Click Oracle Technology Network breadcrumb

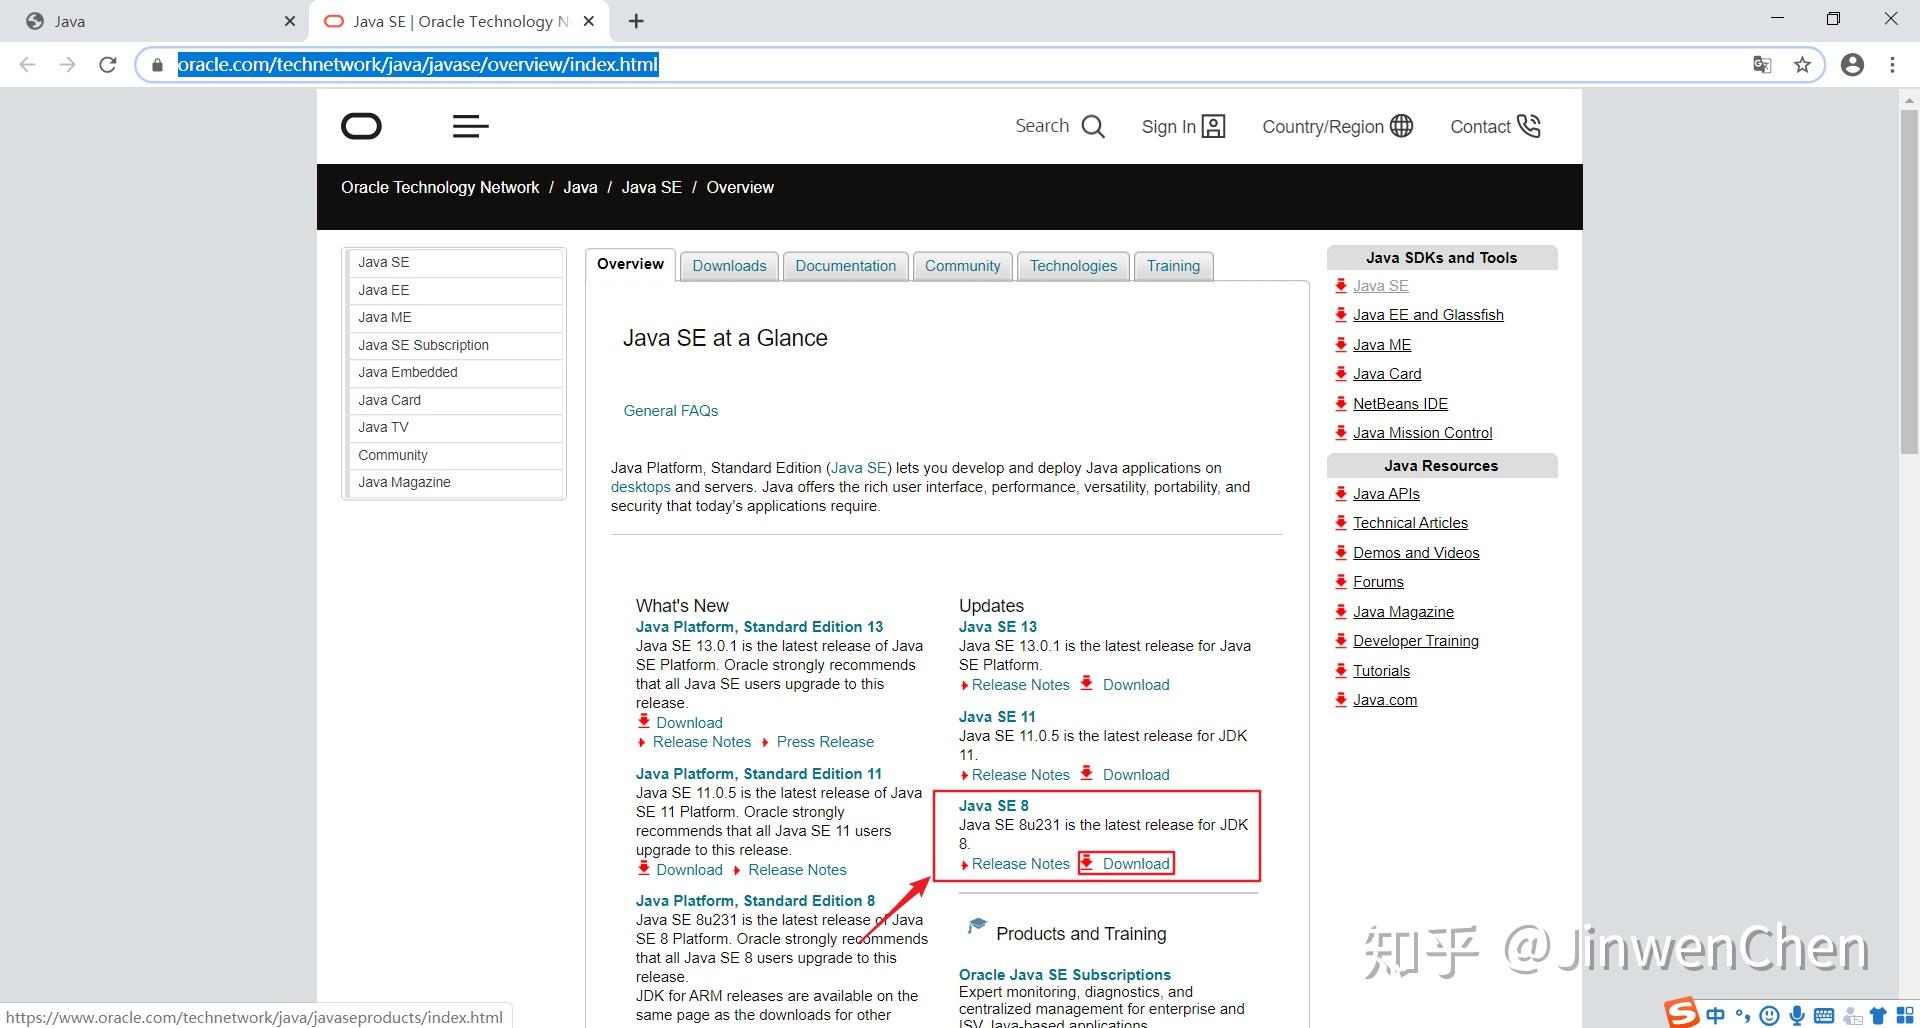coord(440,187)
